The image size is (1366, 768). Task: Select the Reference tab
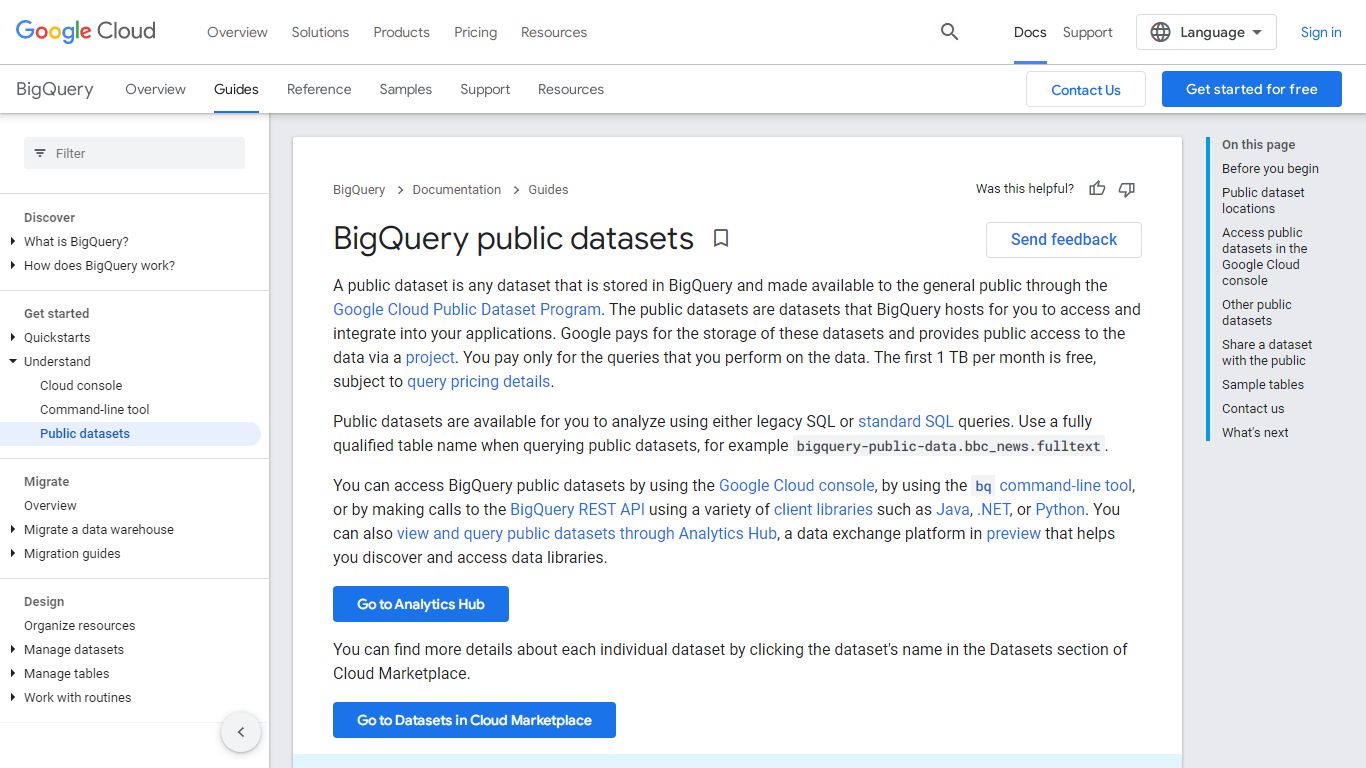click(x=319, y=89)
